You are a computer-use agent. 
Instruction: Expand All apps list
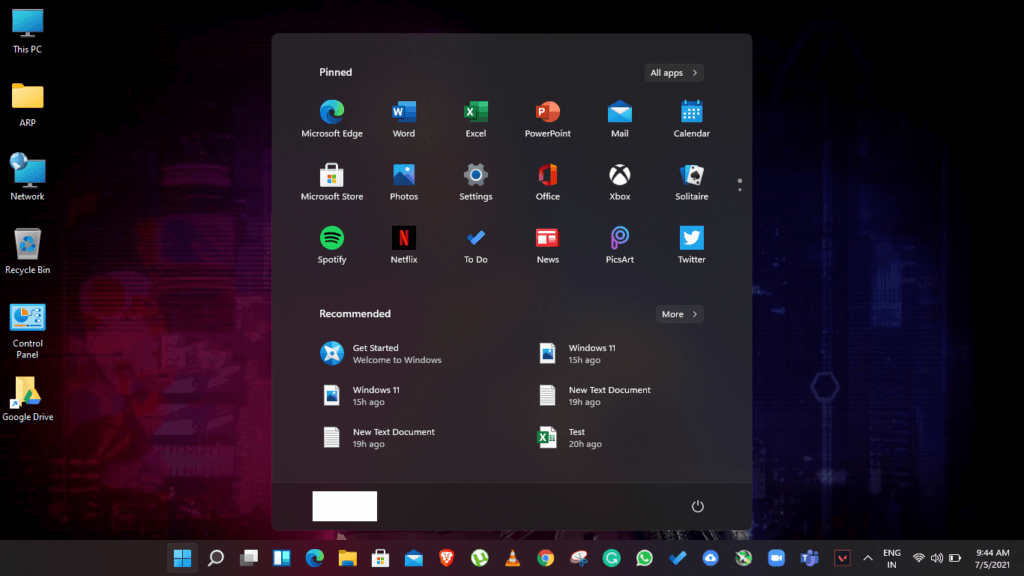point(674,72)
